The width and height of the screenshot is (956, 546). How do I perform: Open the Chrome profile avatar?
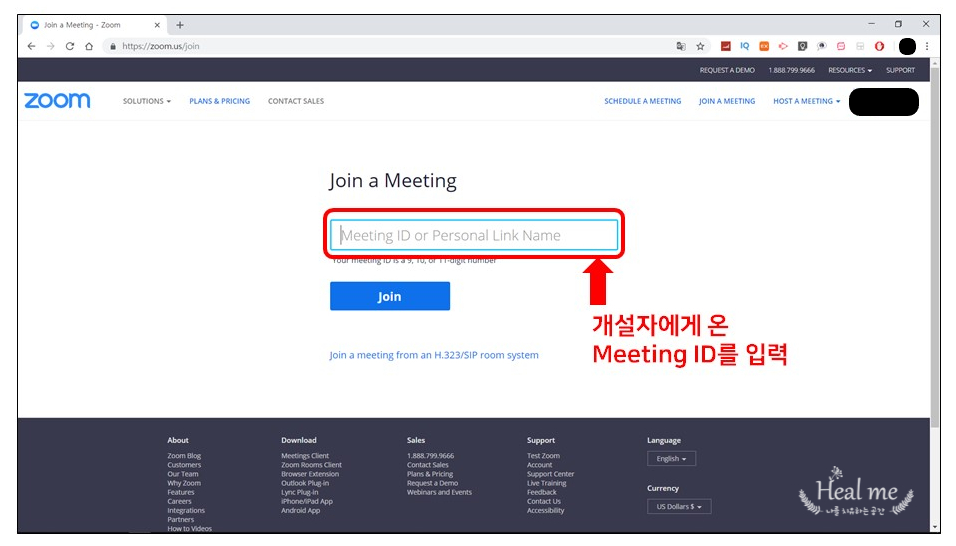907,46
